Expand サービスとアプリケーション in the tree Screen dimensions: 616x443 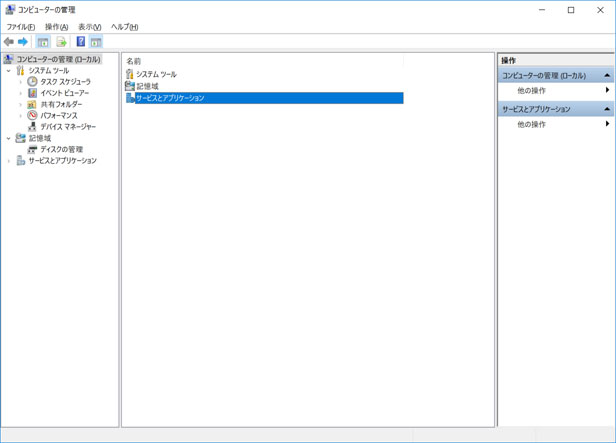point(9,161)
